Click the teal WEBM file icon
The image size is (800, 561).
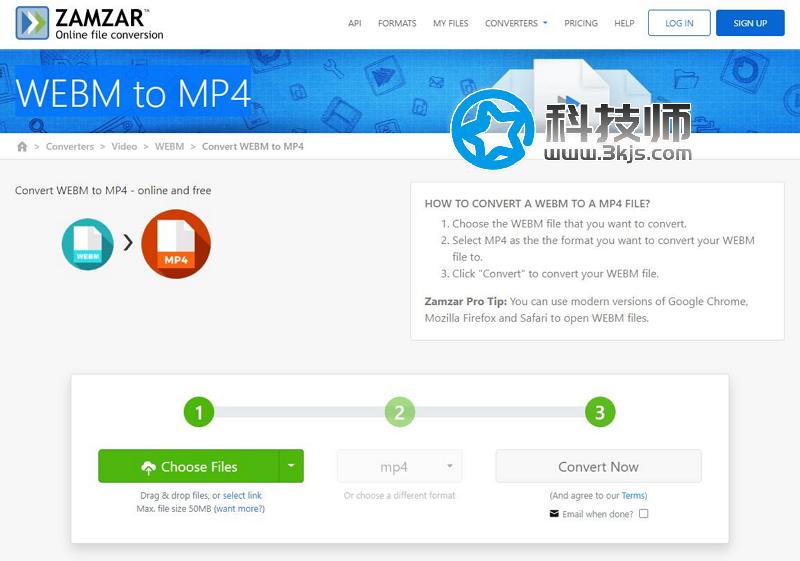coord(88,244)
